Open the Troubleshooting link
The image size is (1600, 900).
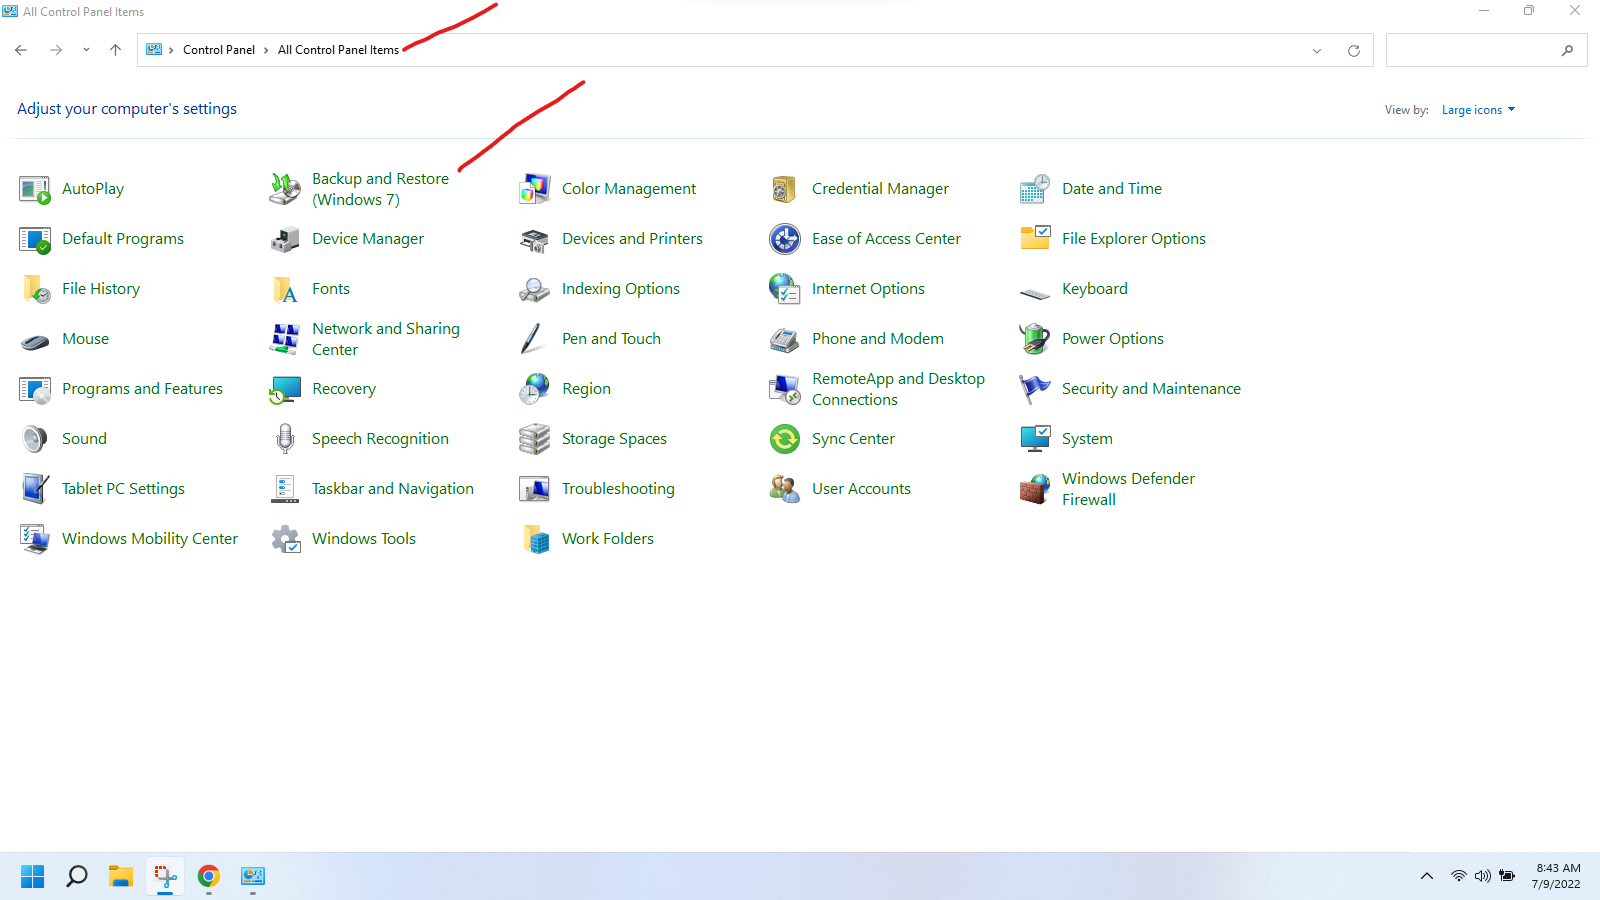click(618, 489)
